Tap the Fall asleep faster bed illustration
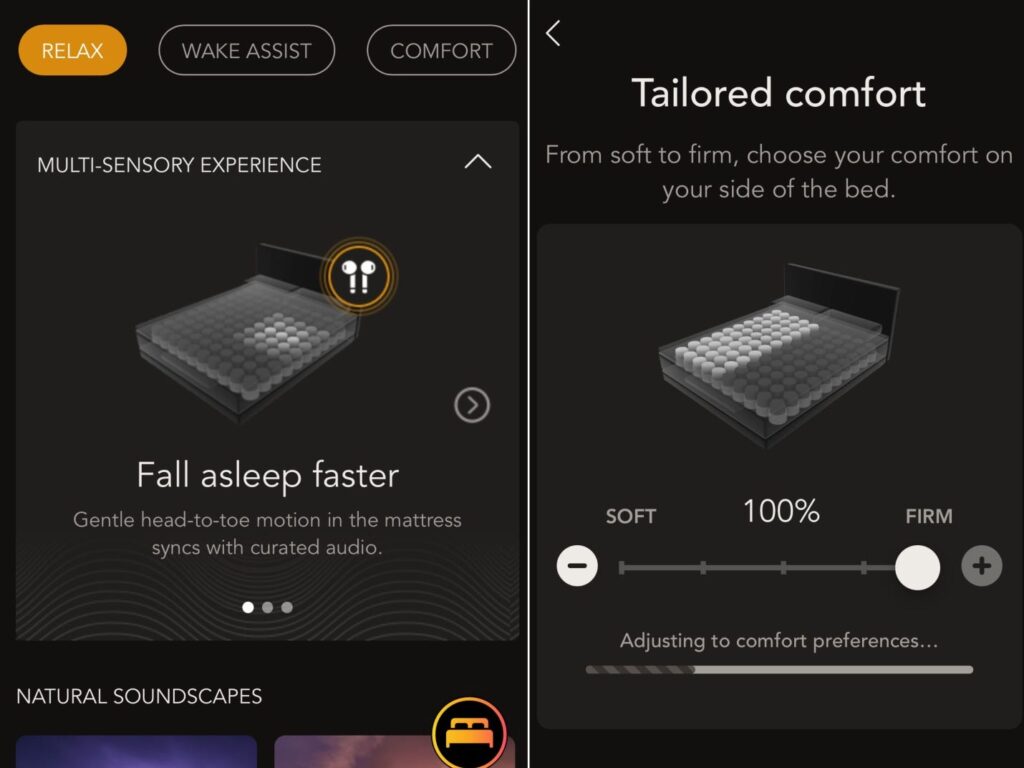Image resolution: width=1024 pixels, height=768 pixels. 248,333
